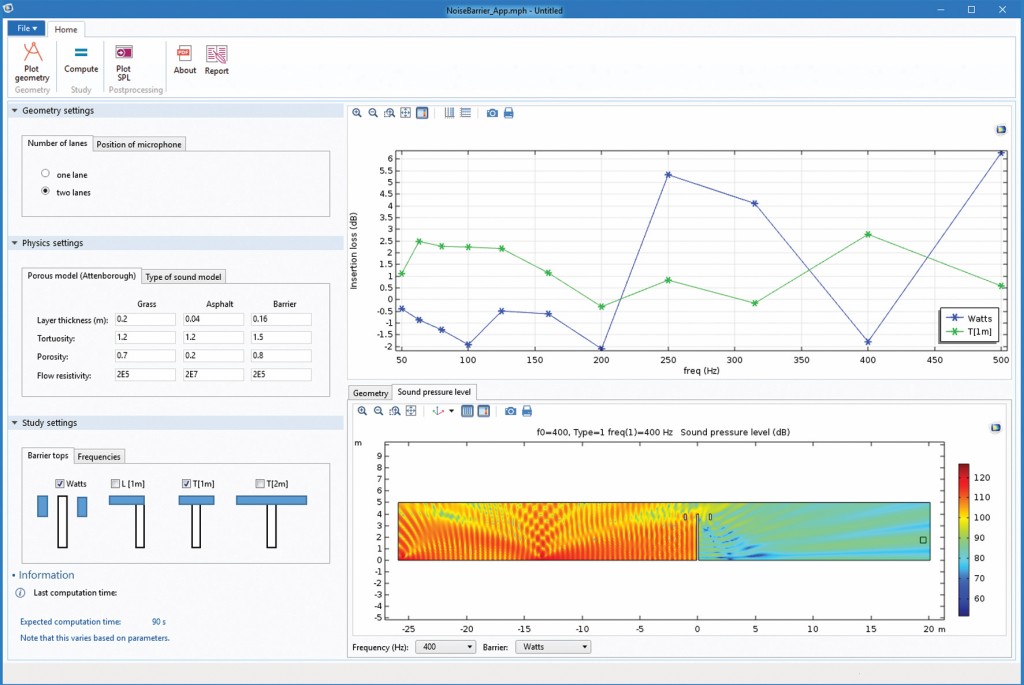
Task: Open the About PDF document
Action: pyautogui.click(x=185, y=60)
